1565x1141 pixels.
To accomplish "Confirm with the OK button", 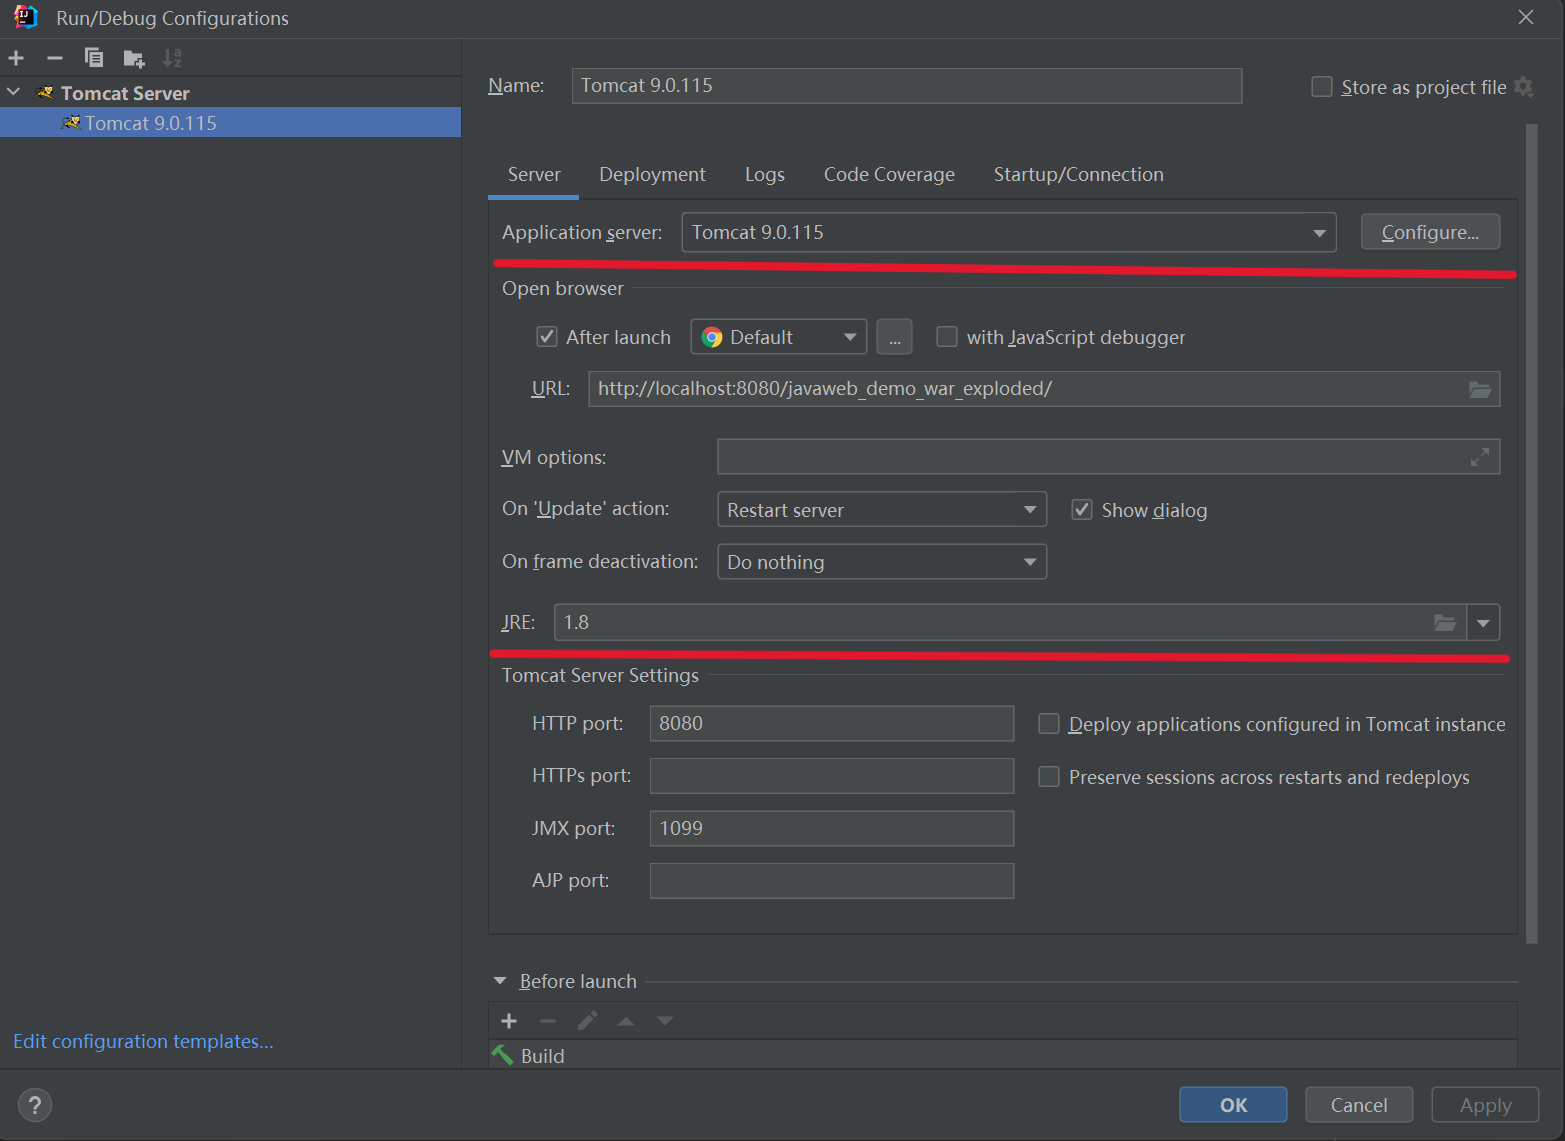I will 1233,1105.
